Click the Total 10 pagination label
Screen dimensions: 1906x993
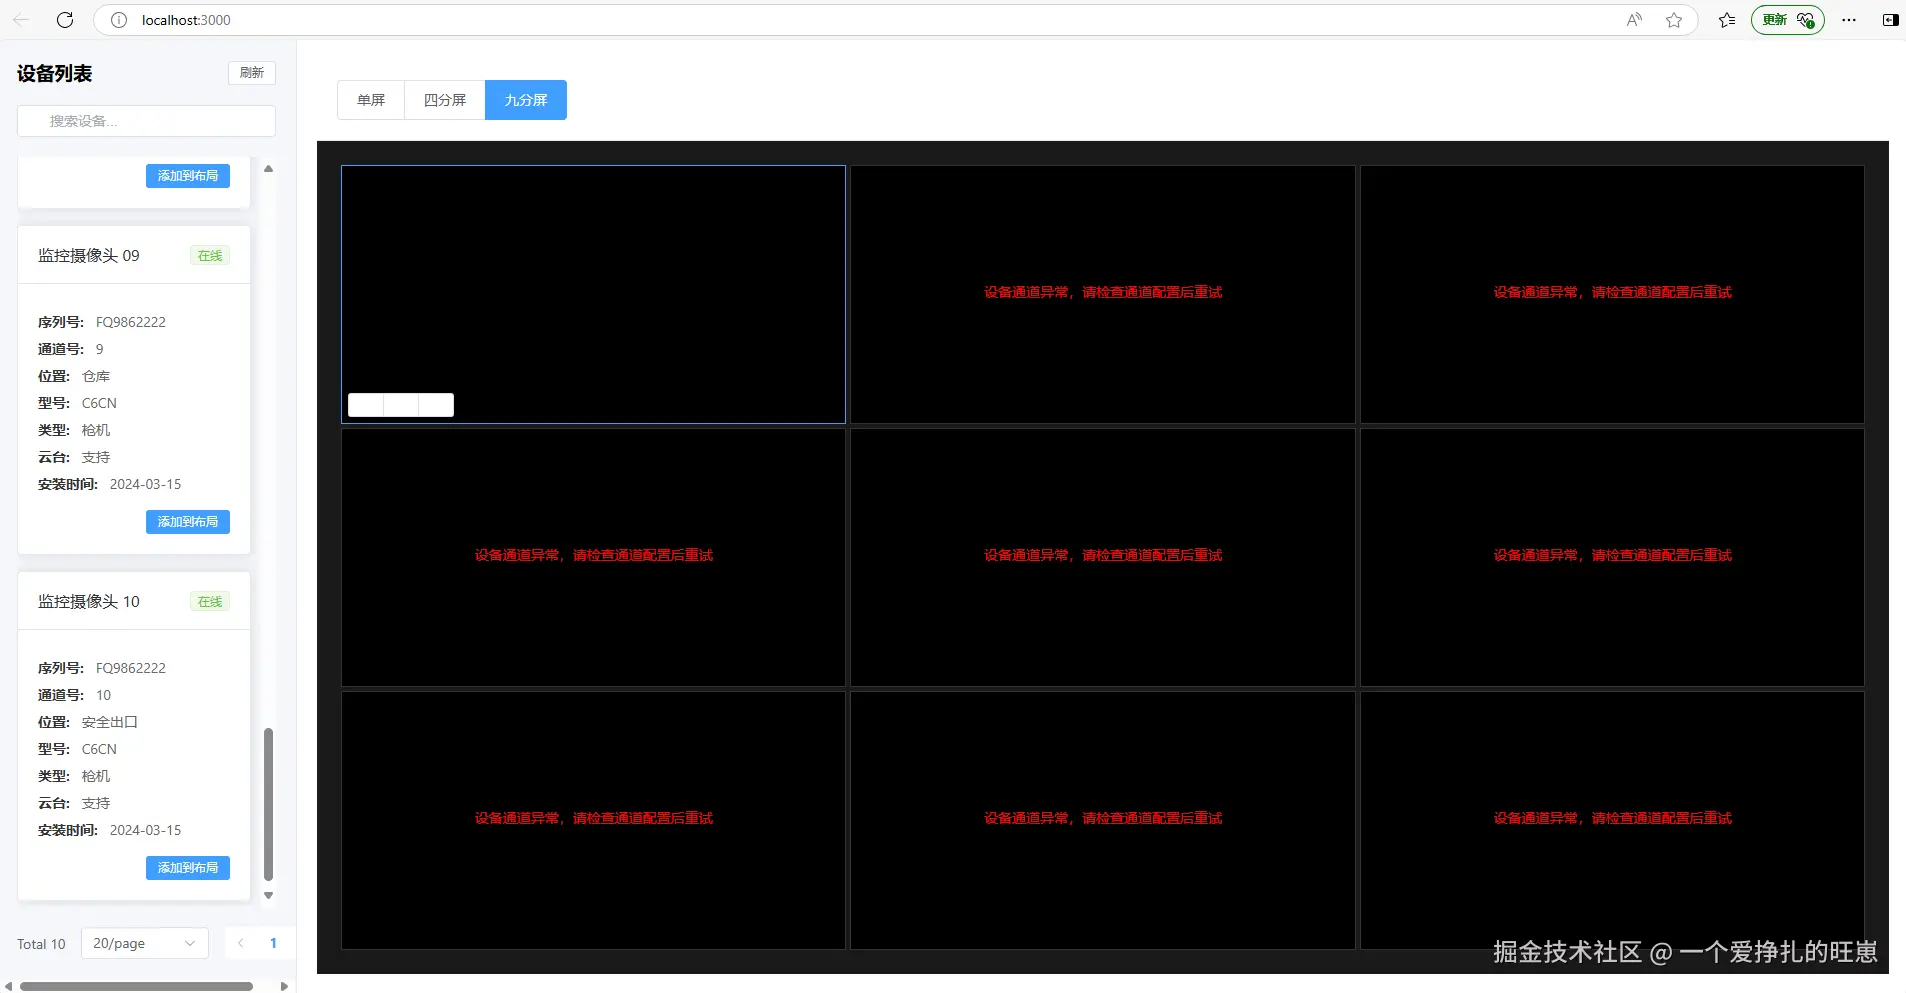(41, 944)
